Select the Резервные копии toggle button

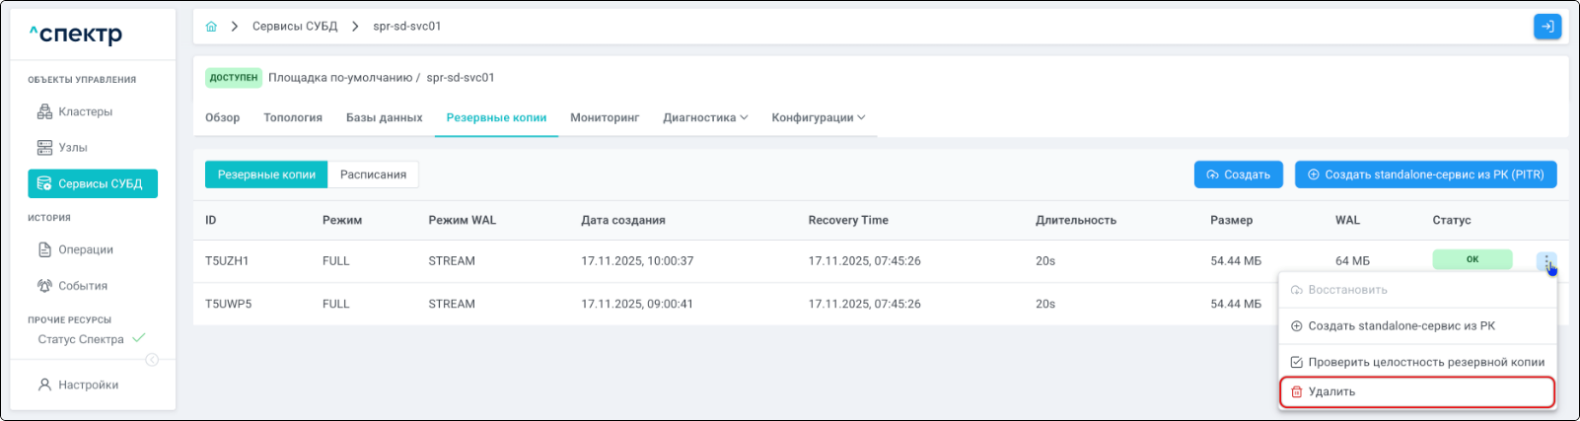click(x=266, y=175)
